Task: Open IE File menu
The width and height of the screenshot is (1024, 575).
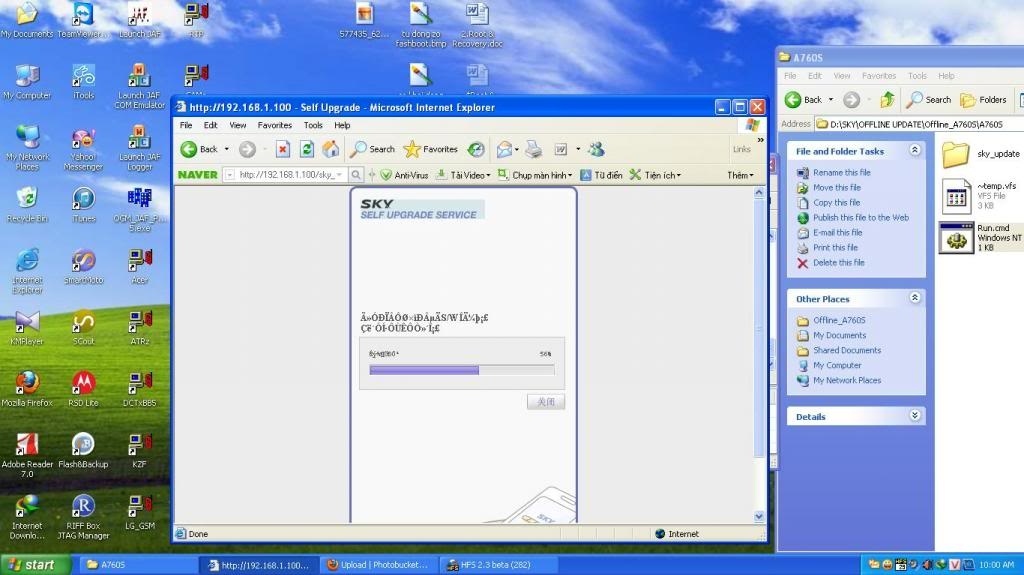Action: [x=186, y=125]
